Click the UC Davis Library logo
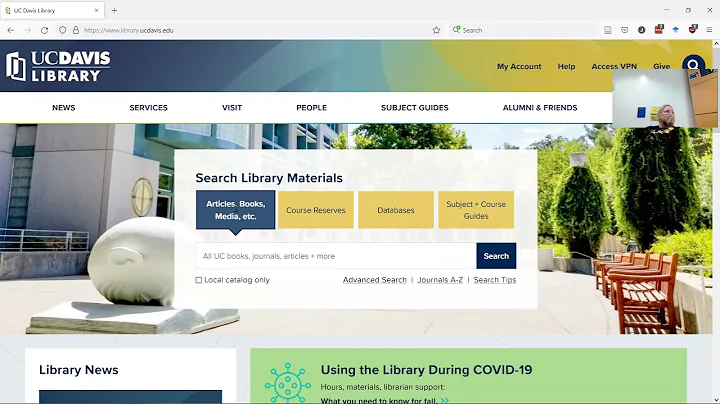This screenshot has height=404, width=720. tap(58, 66)
